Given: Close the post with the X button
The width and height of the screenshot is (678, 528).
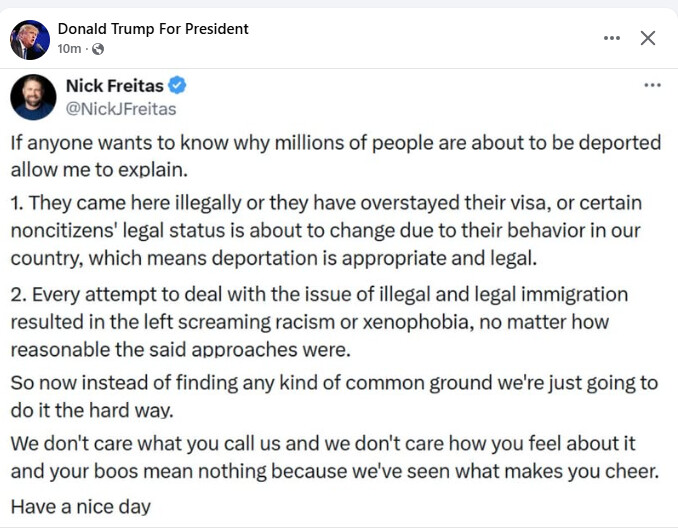Looking at the screenshot, I should coord(648,38).
